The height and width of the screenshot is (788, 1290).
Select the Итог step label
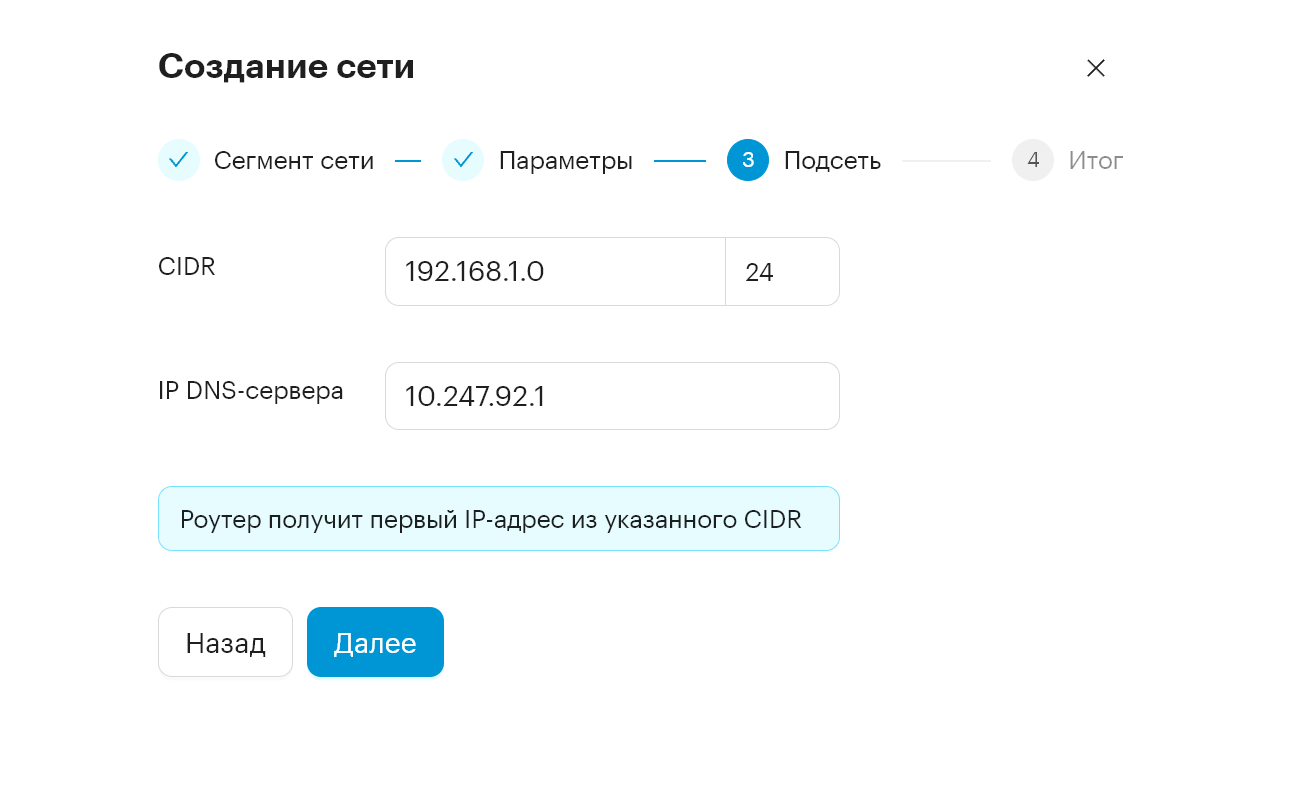1096,161
